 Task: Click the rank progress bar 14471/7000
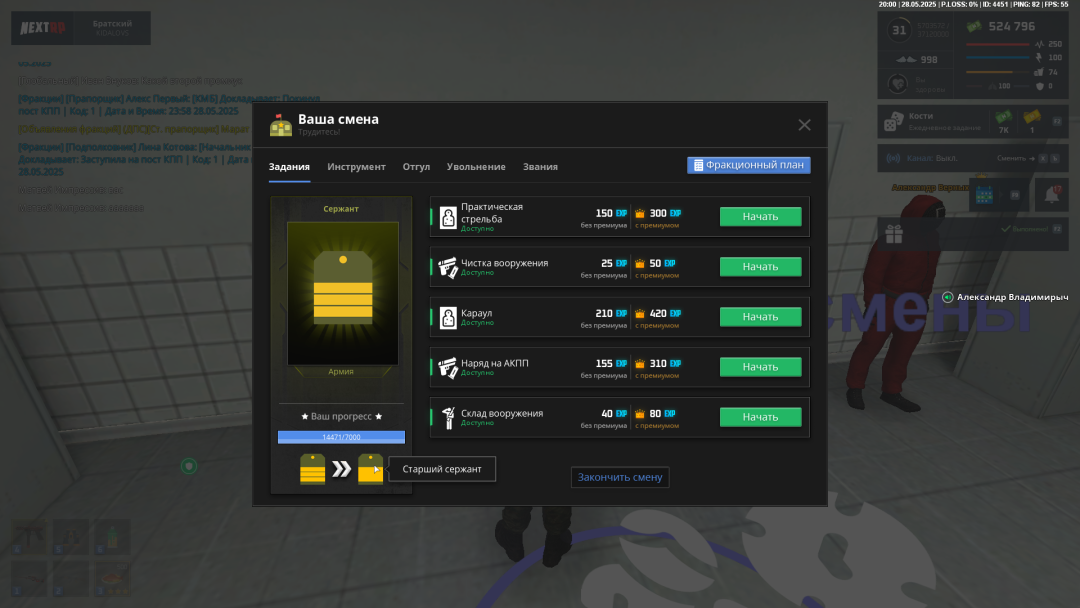341,437
